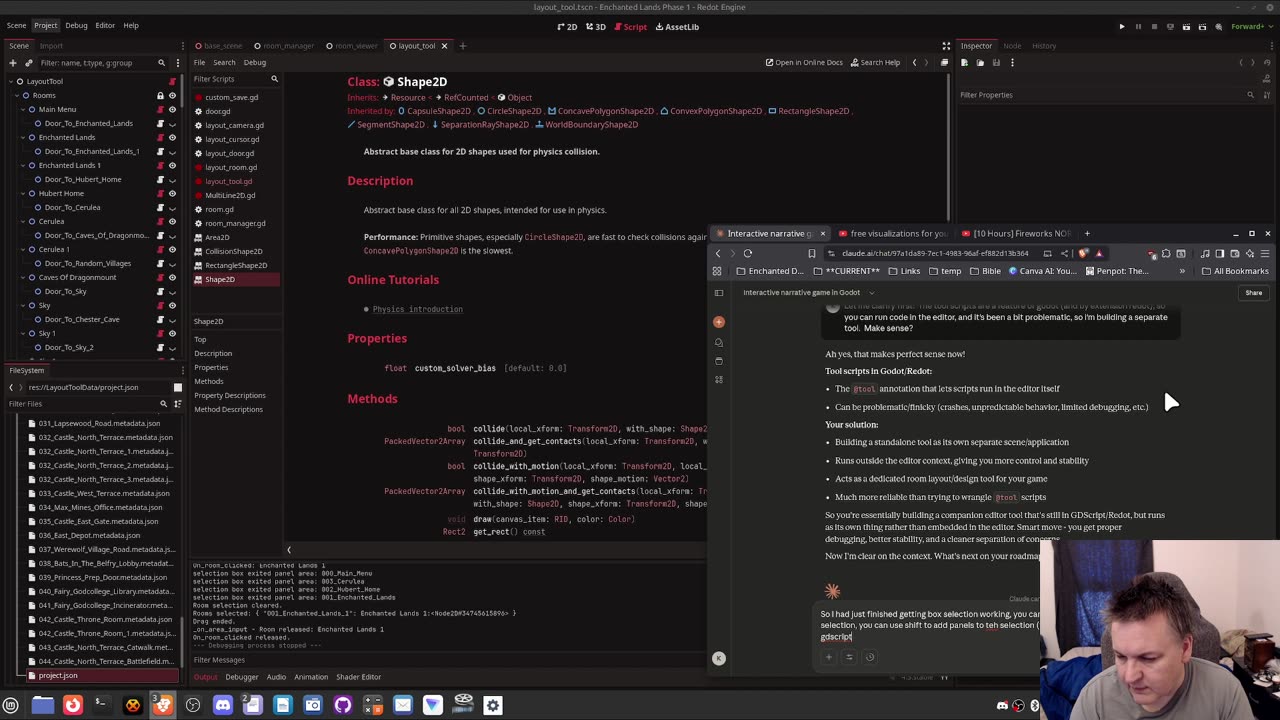Image resolution: width=1280 pixels, height=720 pixels.
Task: Hide the Caves Of Dragonmount node
Action: tap(172, 277)
